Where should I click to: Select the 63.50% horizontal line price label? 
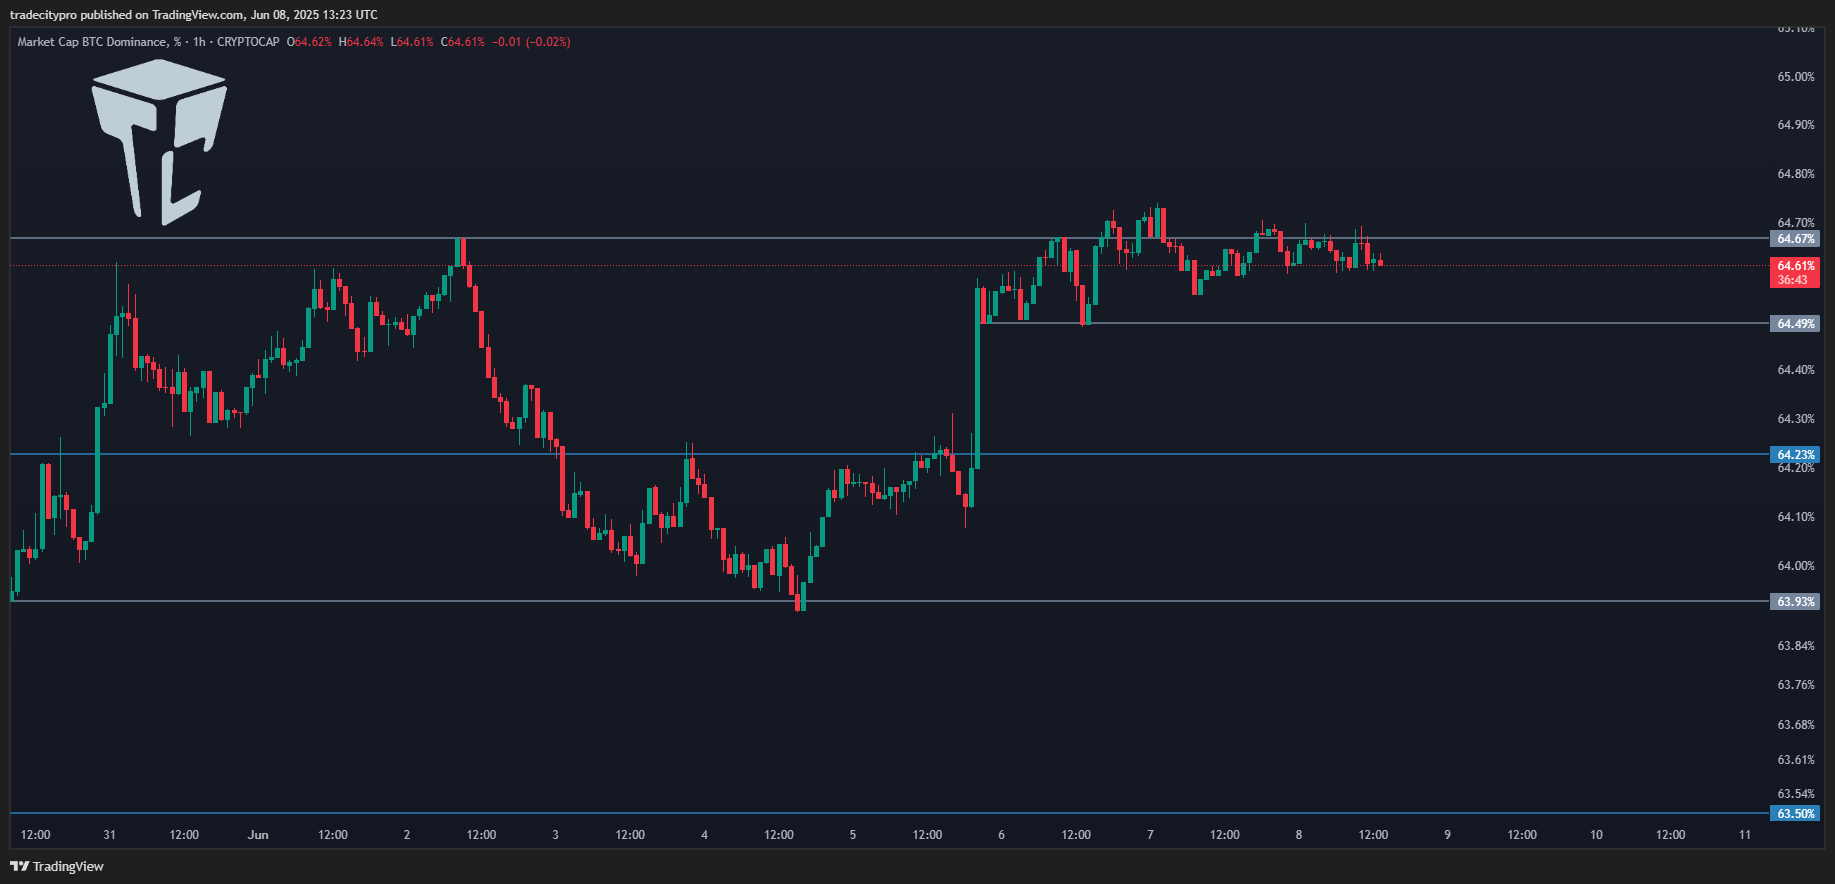coord(1795,814)
